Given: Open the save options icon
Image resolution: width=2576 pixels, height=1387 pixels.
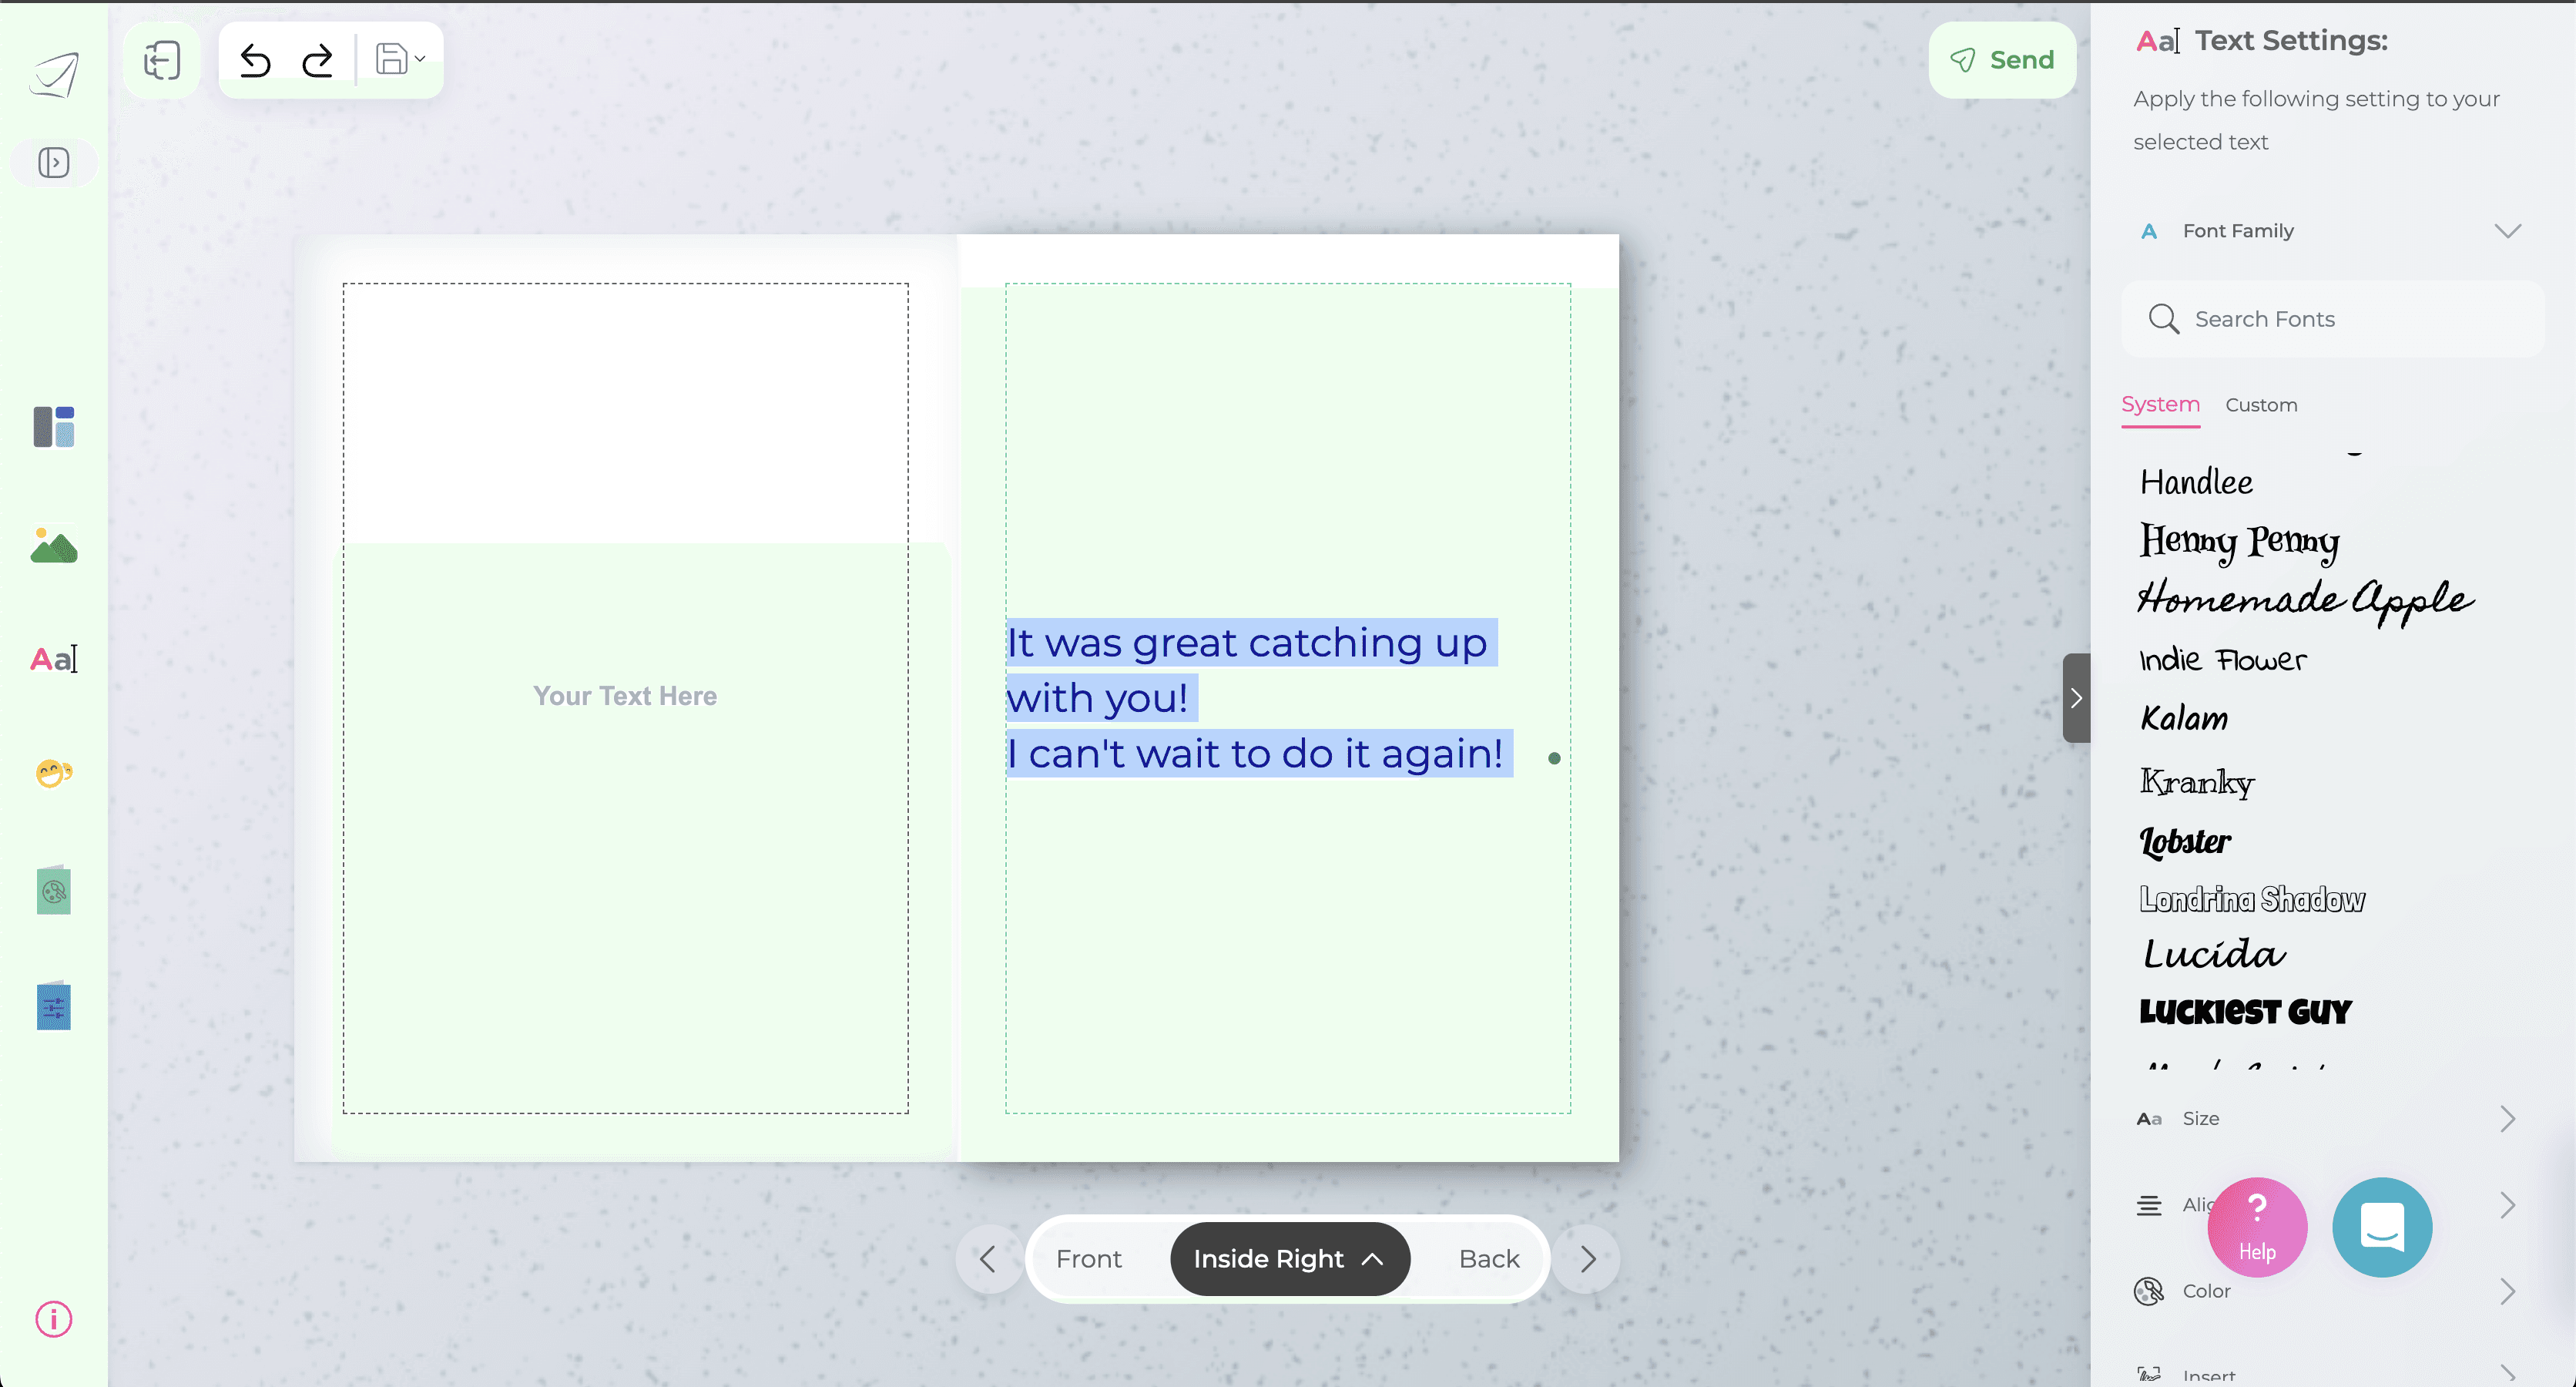Looking at the screenshot, I should pos(399,60).
